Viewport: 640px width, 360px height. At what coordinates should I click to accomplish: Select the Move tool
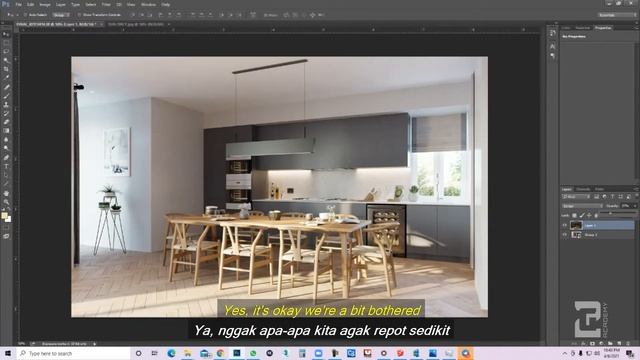[x=6, y=34]
